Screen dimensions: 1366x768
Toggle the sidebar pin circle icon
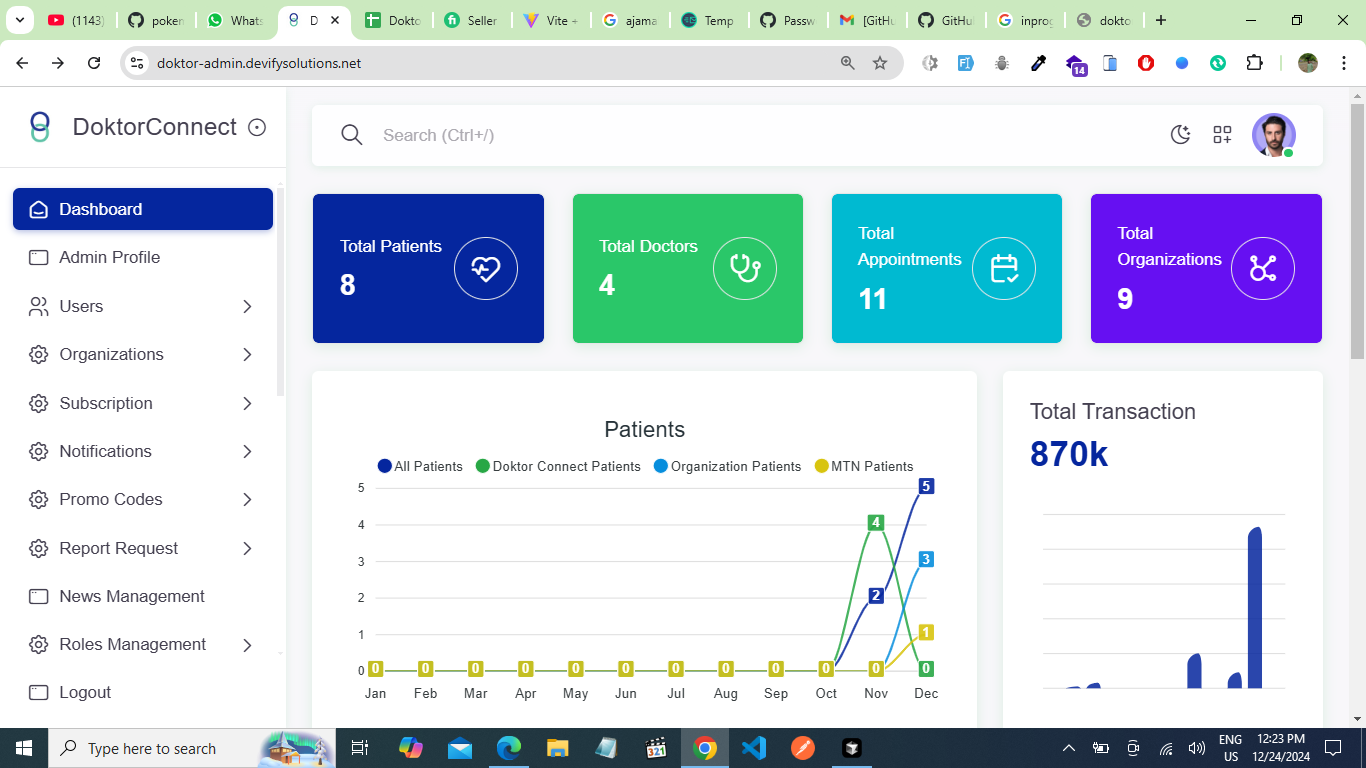click(257, 127)
